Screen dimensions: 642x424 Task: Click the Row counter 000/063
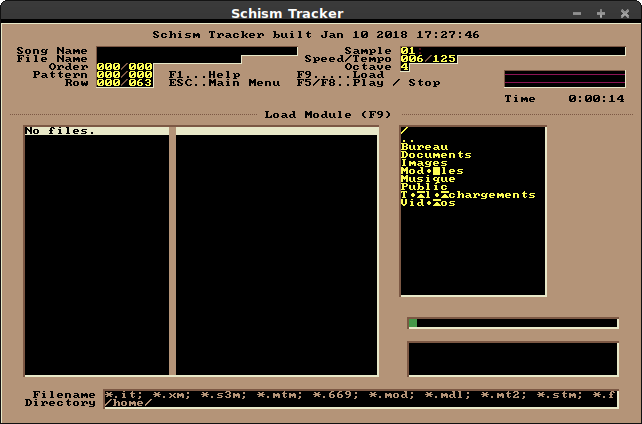124,83
